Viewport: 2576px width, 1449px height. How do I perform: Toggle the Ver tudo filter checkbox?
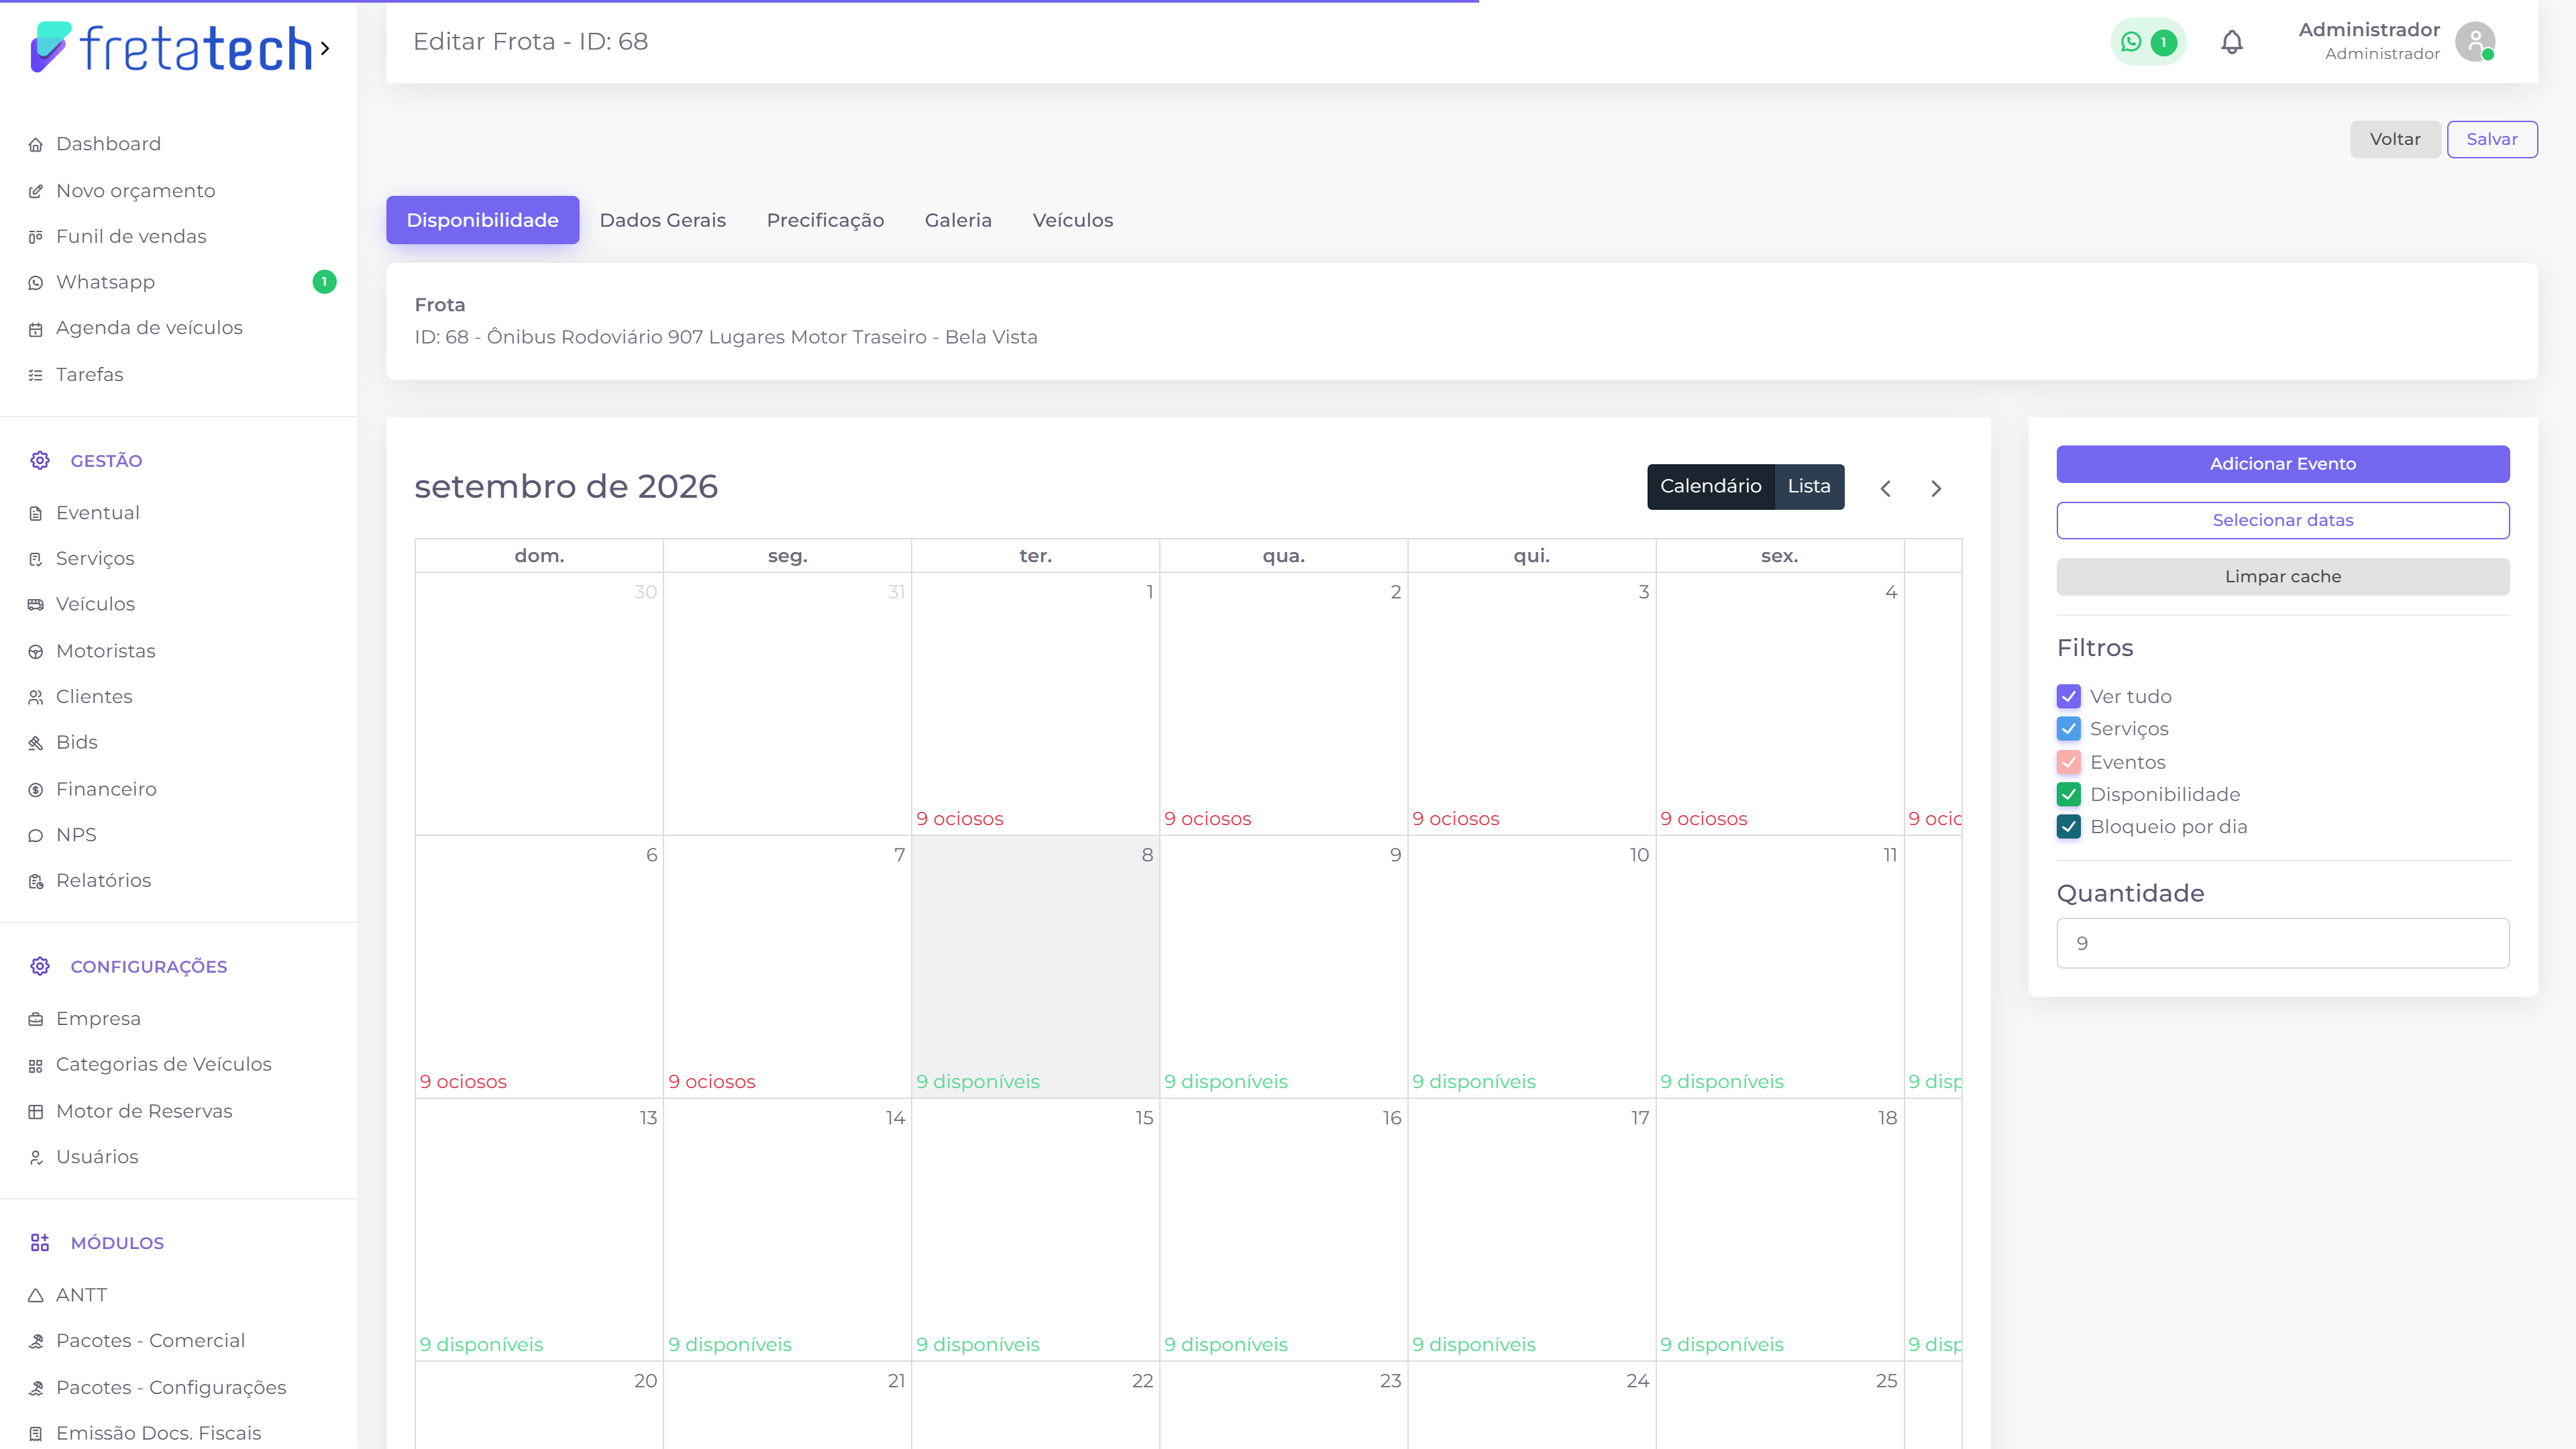pos(2069,696)
